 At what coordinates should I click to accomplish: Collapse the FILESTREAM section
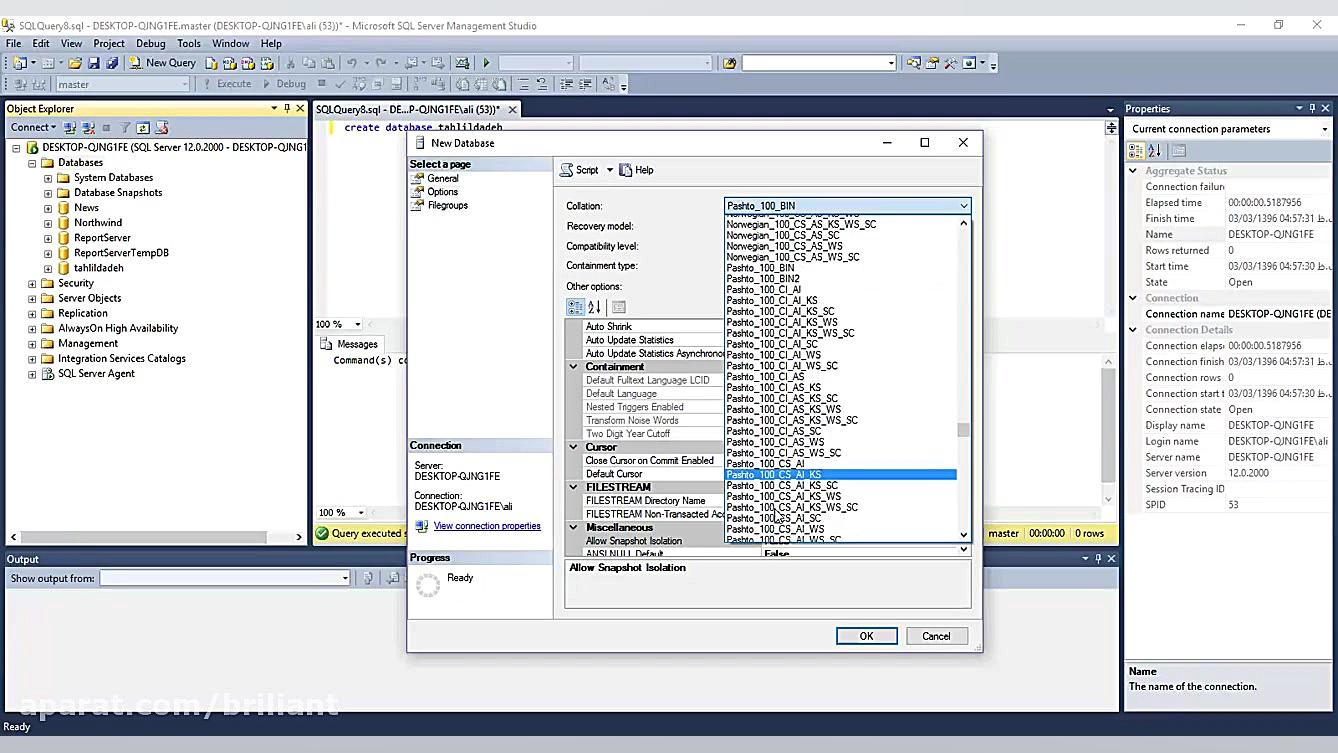(x=574, y=487)
